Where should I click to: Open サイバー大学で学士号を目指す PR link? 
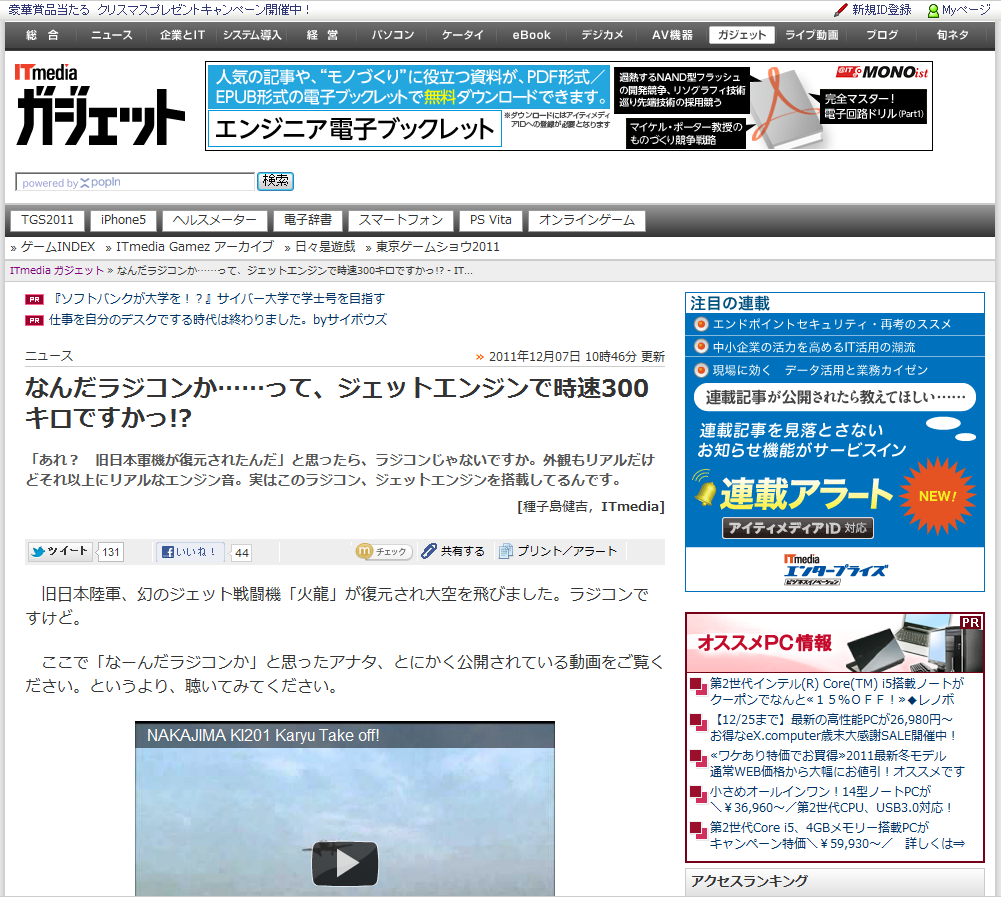pyautogui.click(x=217, y=299)
